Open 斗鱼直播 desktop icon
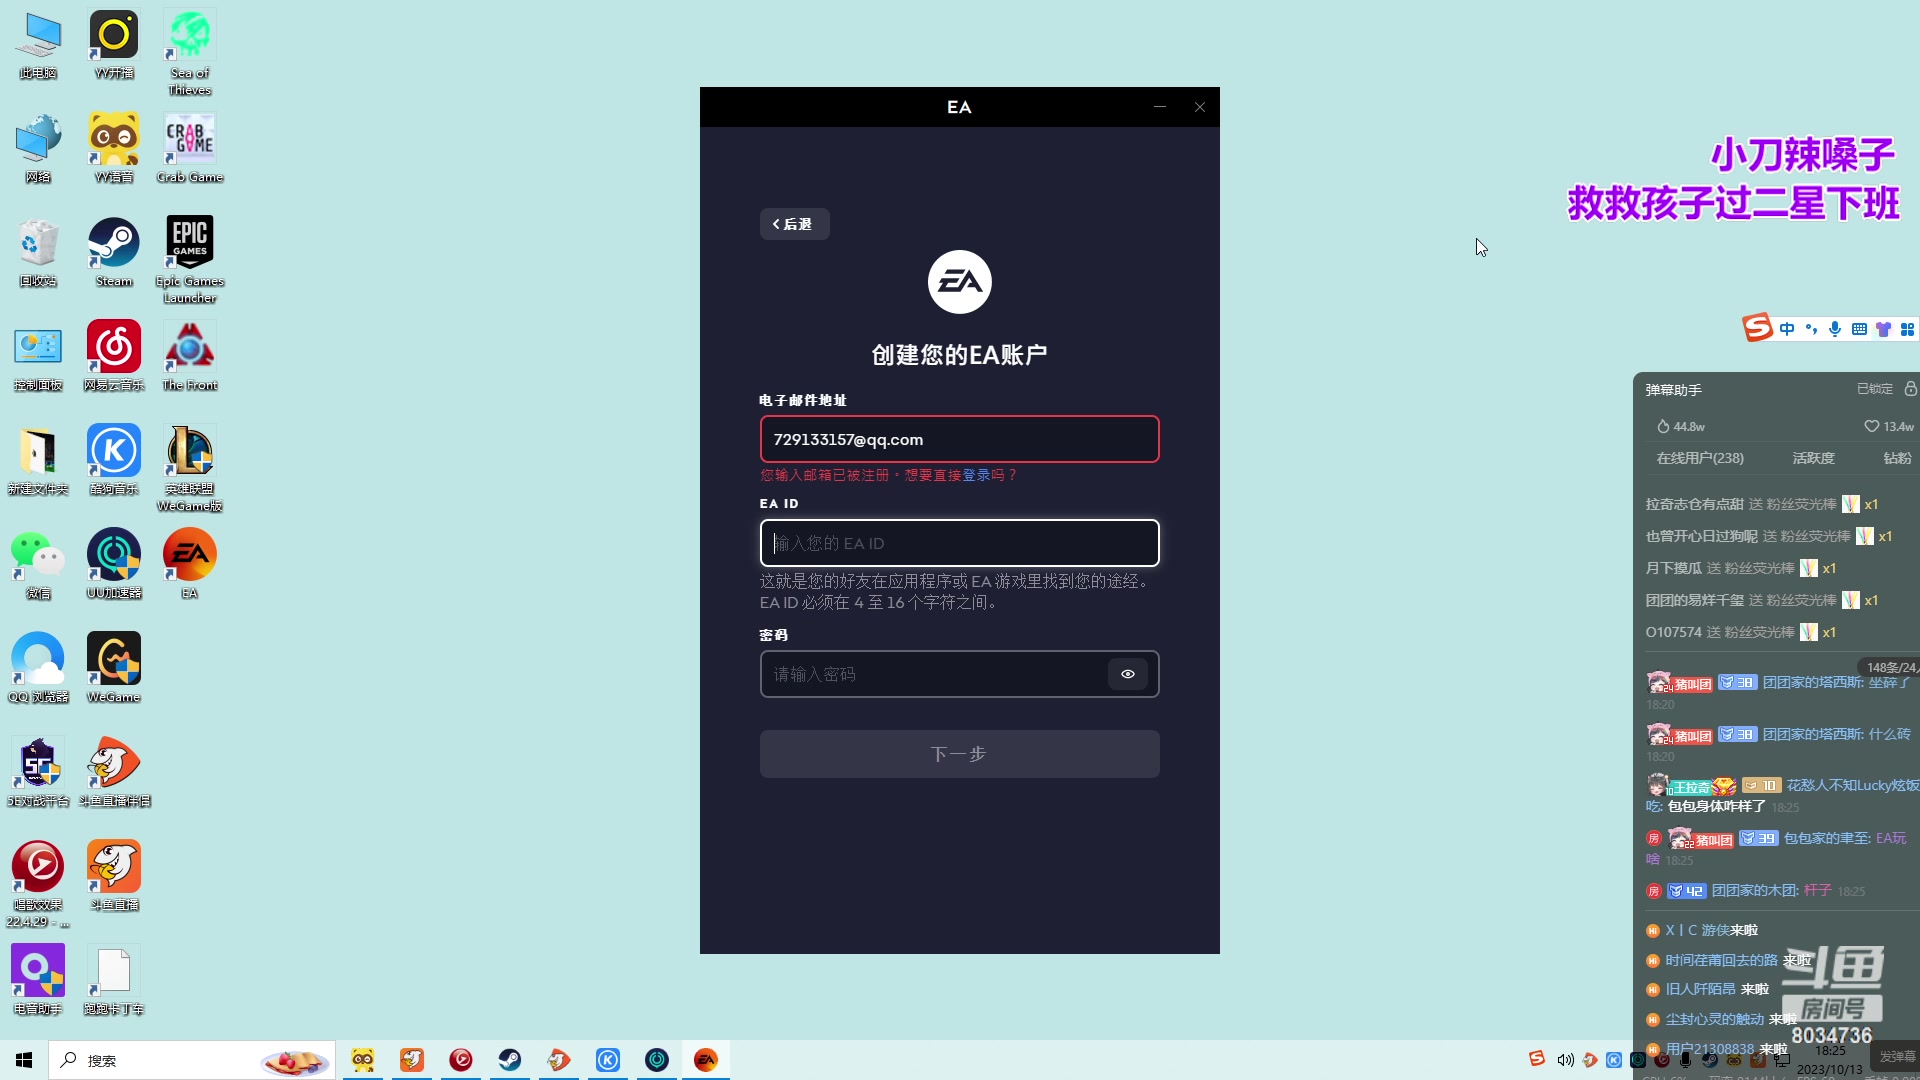 point(114,877)
